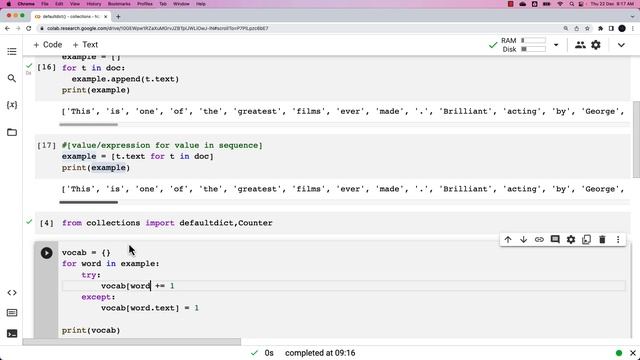This screenshot has width=640, height=360.
Task: Open the table of contents panel
Action: click(12, 51)
